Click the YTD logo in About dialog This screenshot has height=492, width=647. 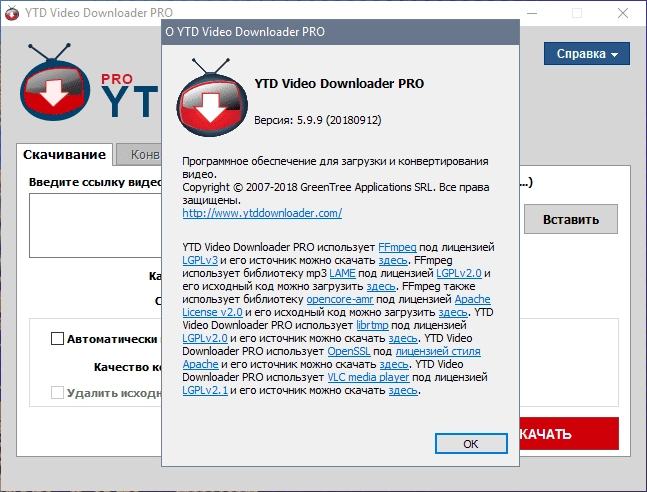click(x=212, y=98)
